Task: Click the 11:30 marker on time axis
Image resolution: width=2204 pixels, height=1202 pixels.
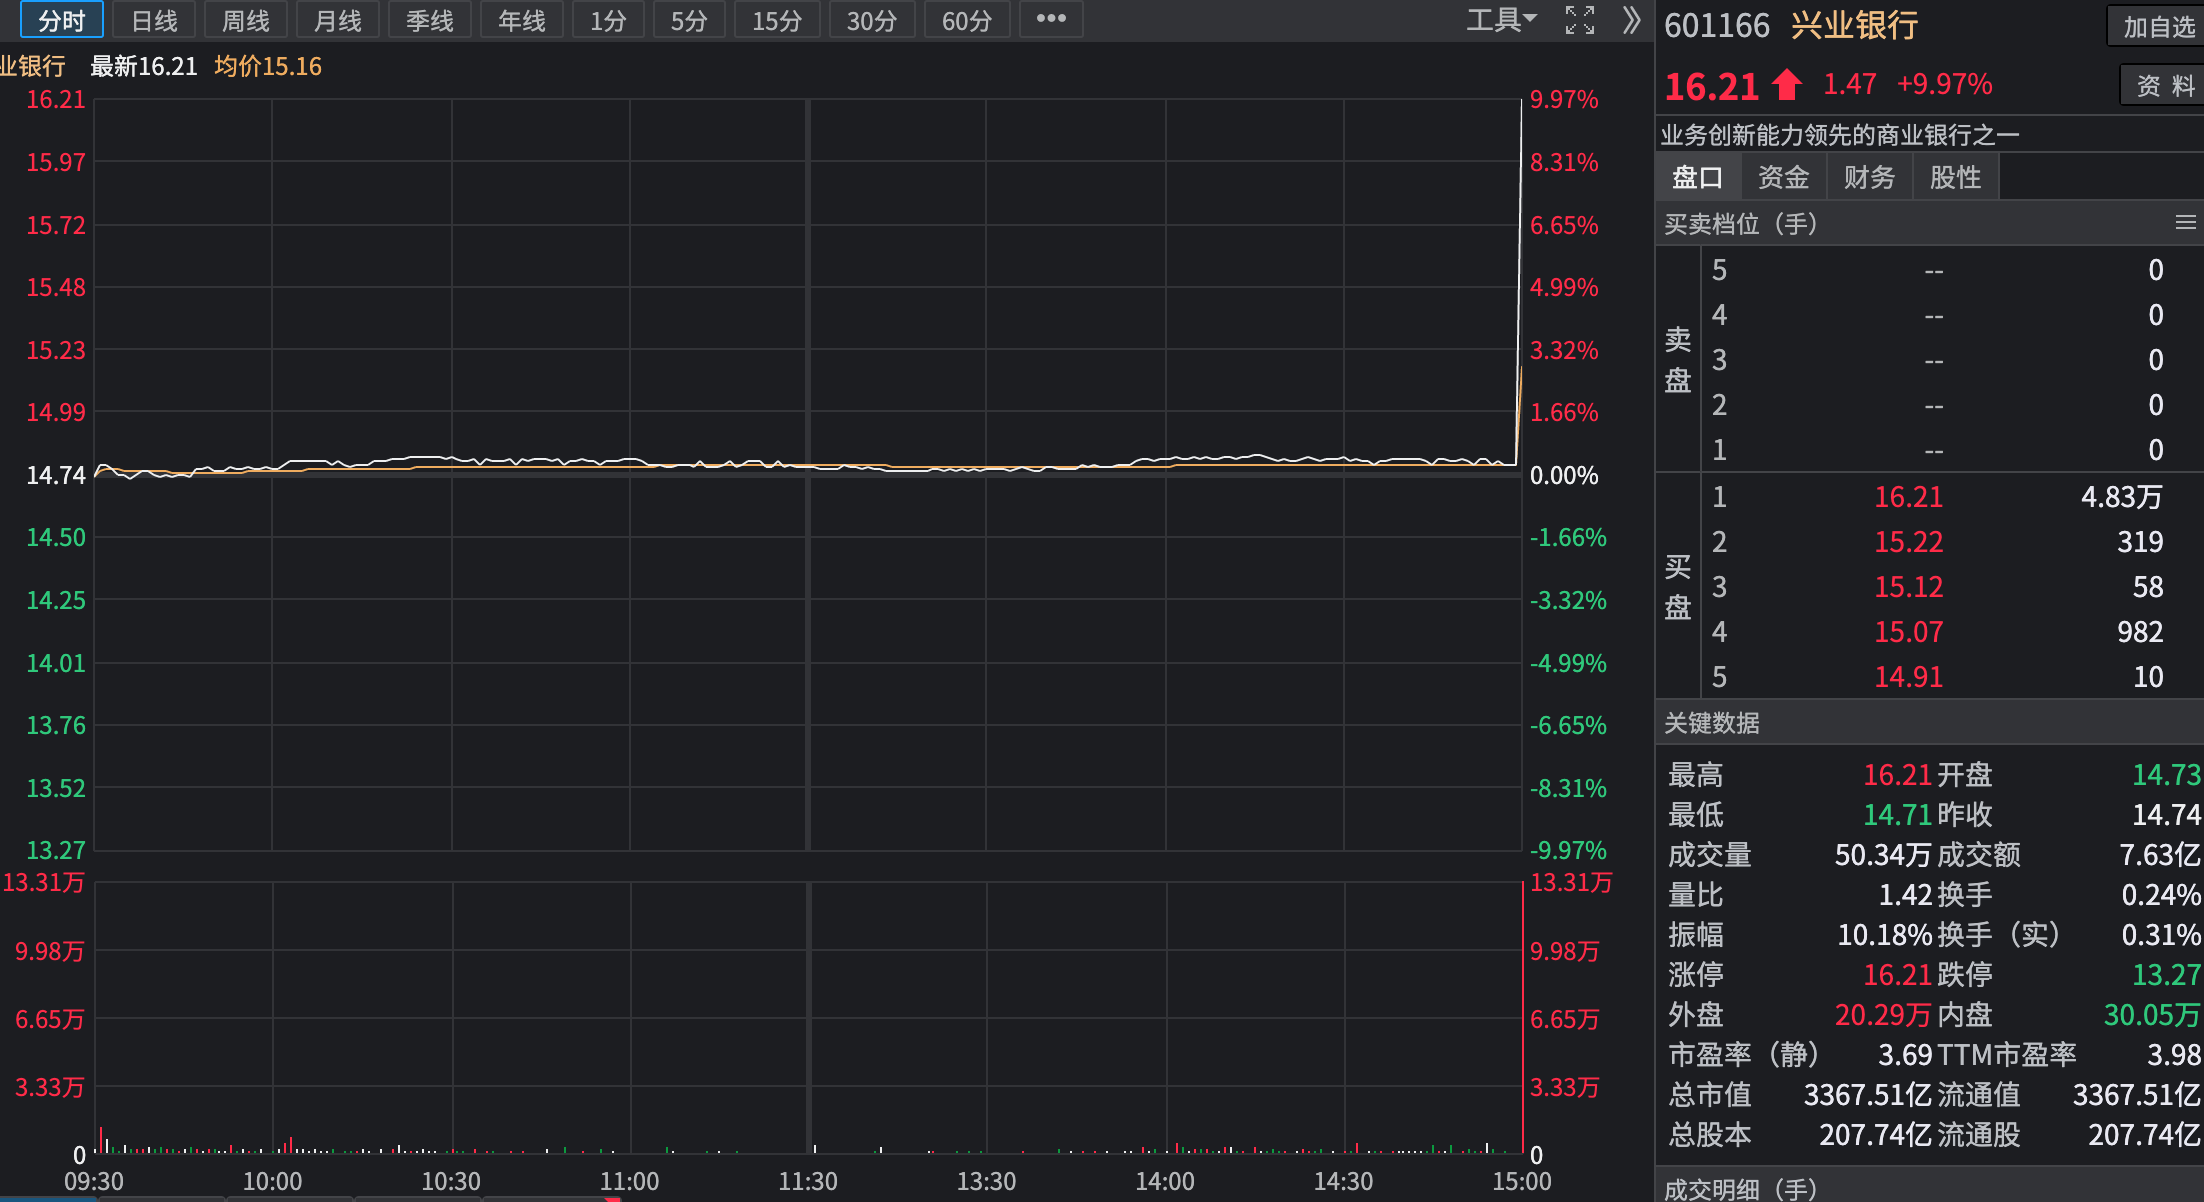Action: 808,1181
